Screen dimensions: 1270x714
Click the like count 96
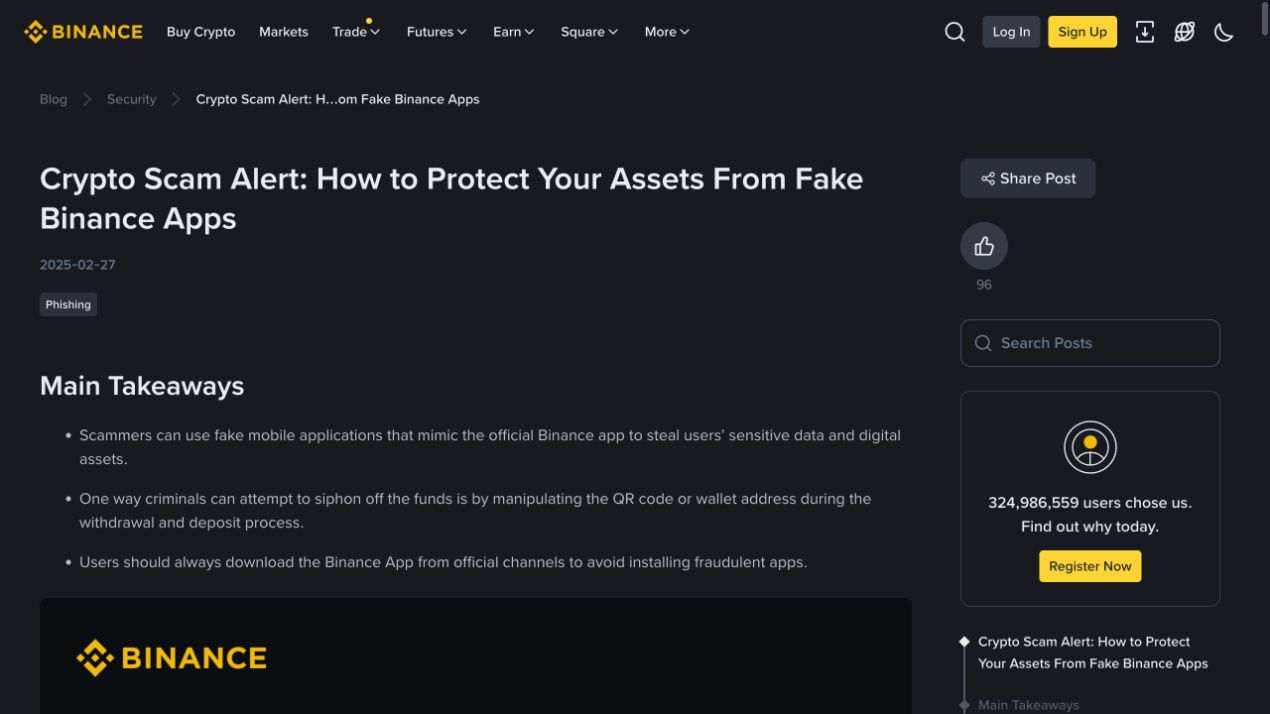pyautogui.click(x=984, y=285)
